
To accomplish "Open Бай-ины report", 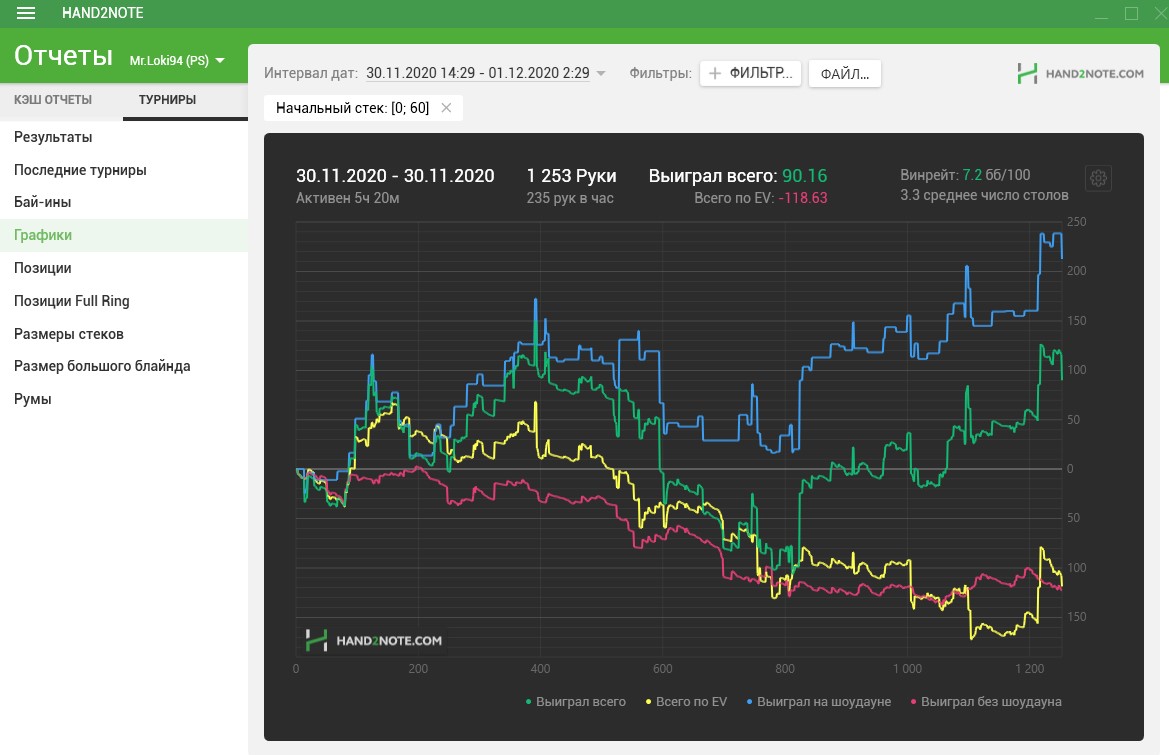I will click(124, 202).
